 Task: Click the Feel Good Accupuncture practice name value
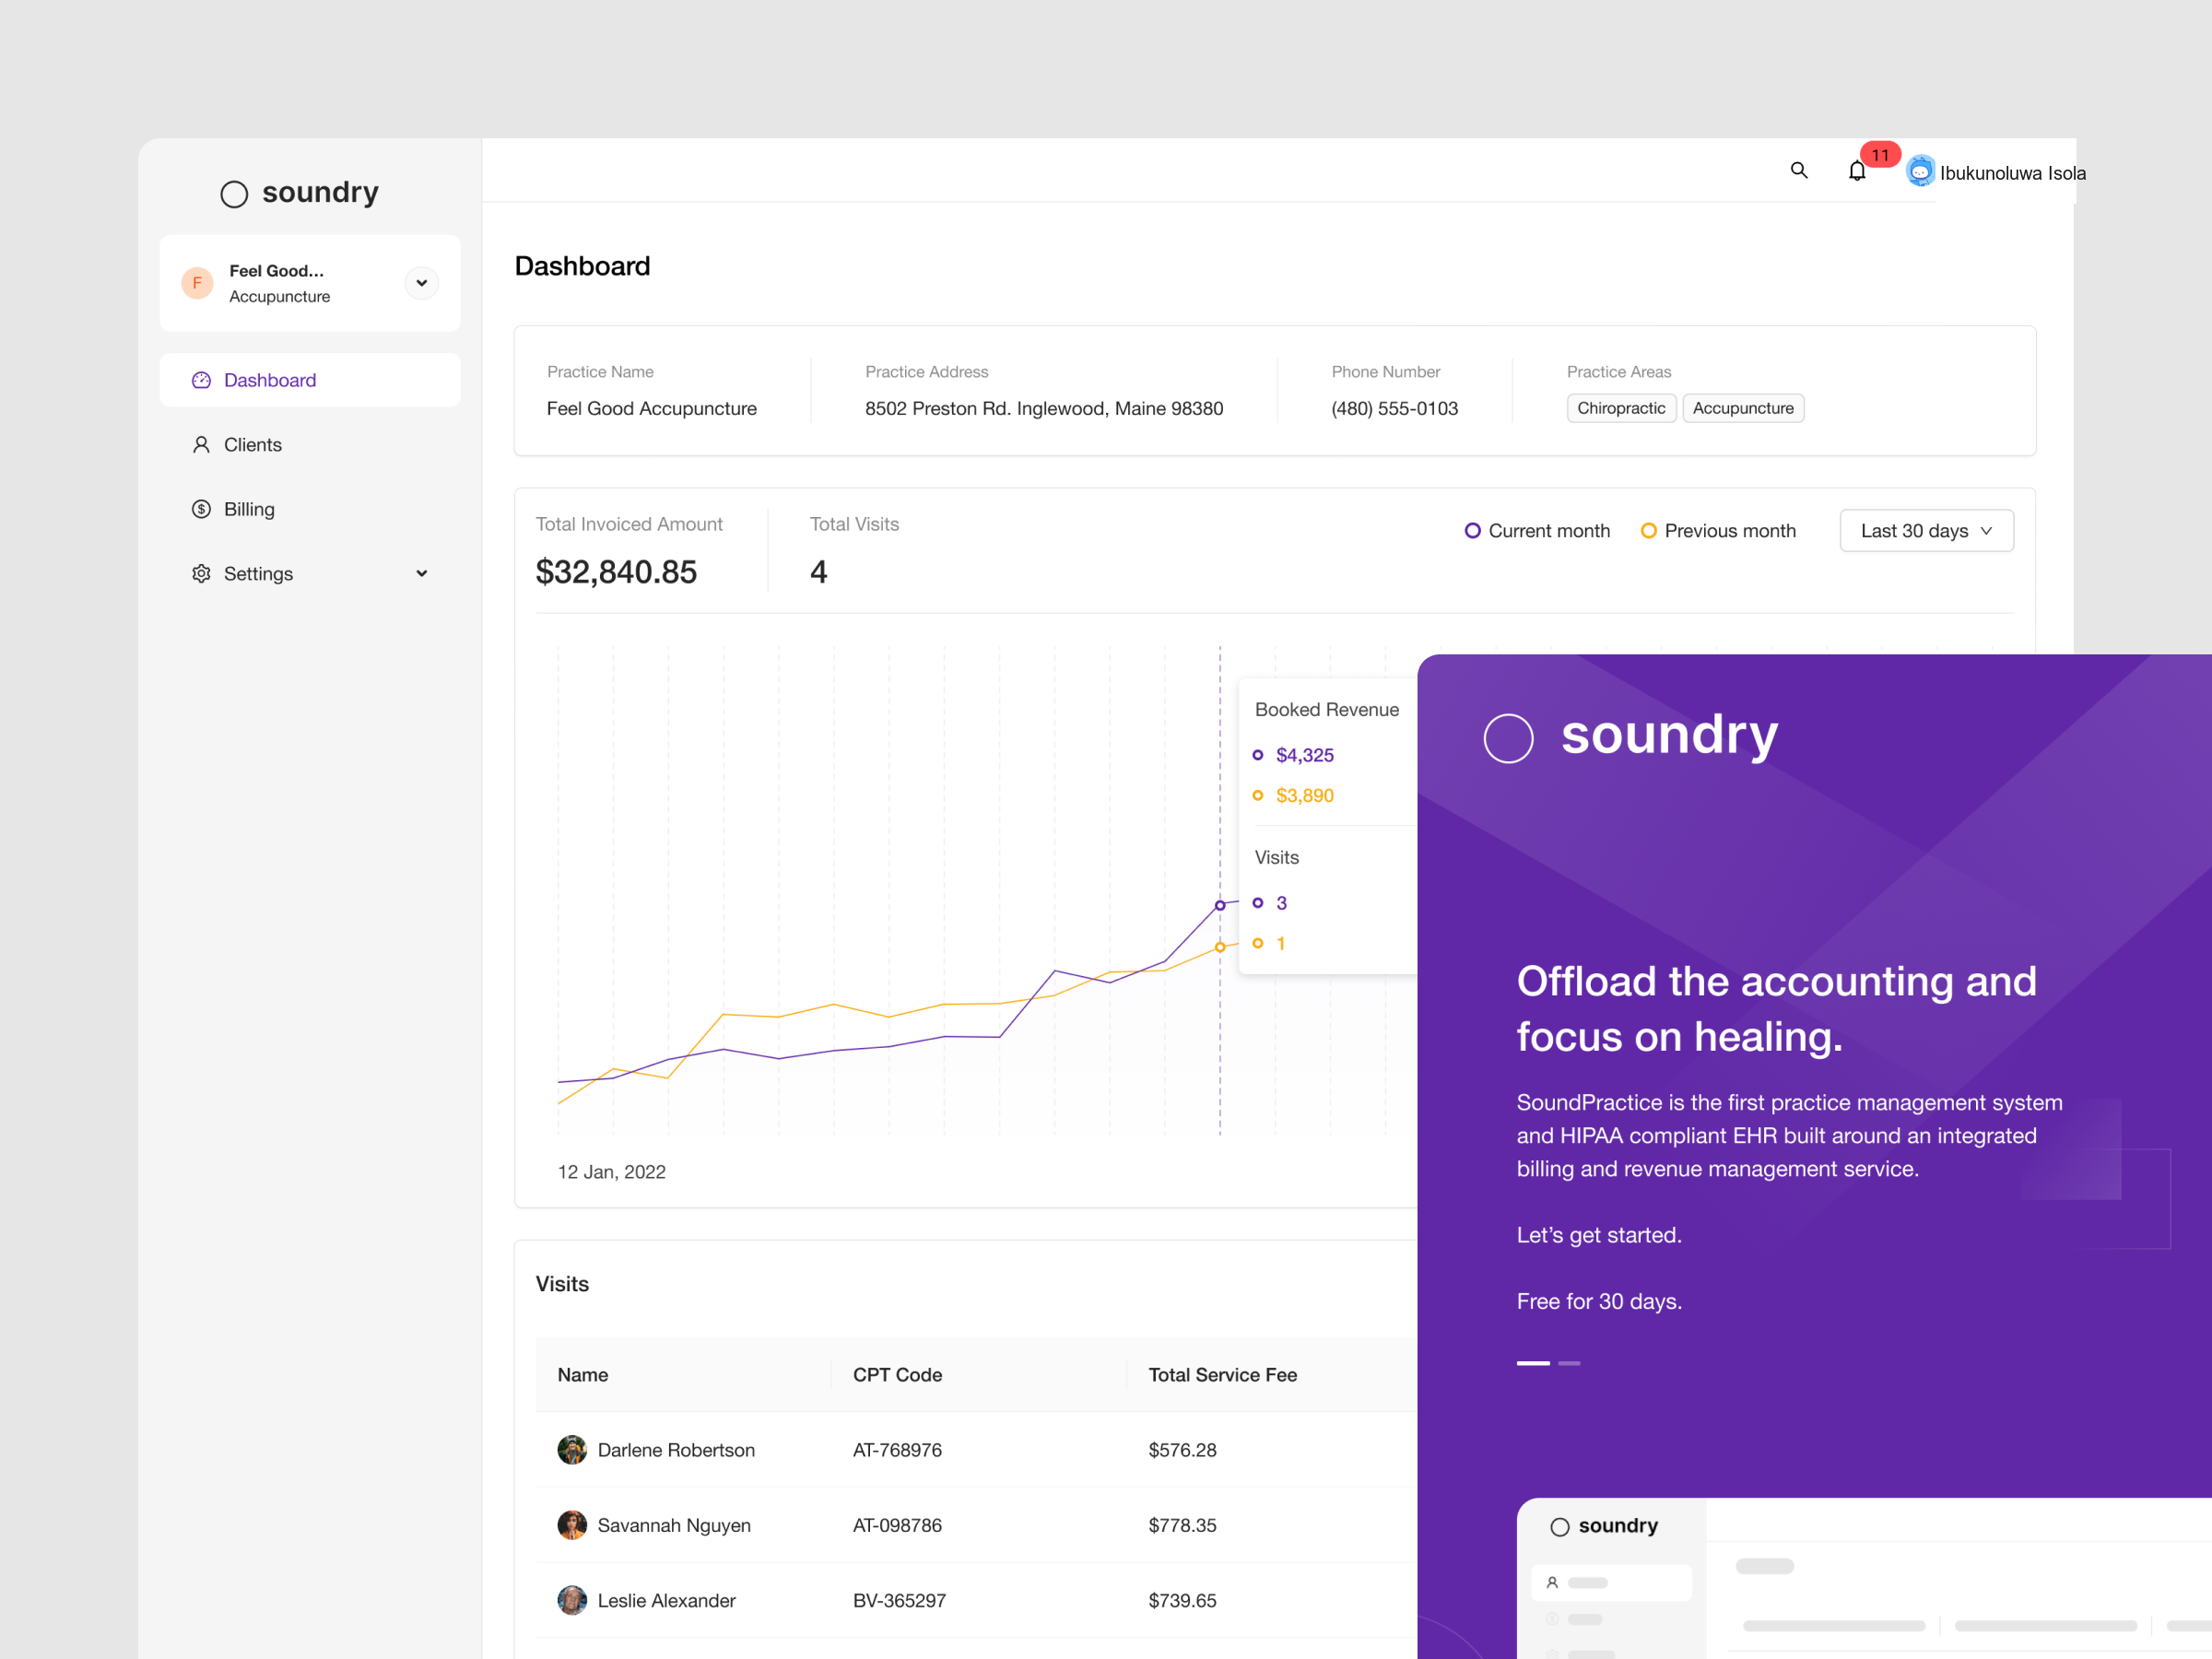pos(651,408)
